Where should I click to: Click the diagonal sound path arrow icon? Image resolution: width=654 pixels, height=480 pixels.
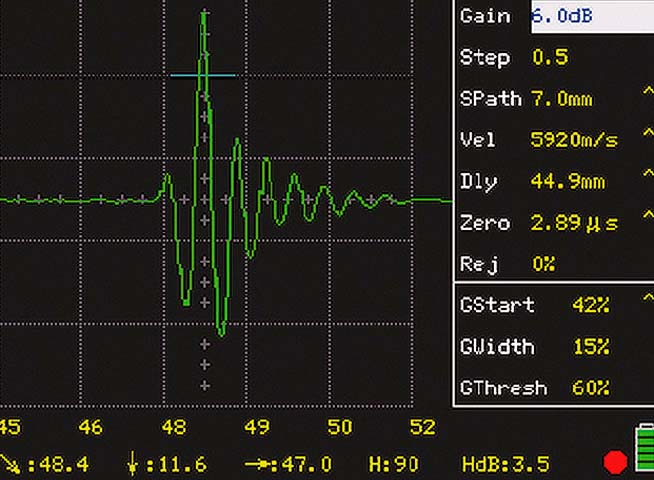(x=12, y=463)
